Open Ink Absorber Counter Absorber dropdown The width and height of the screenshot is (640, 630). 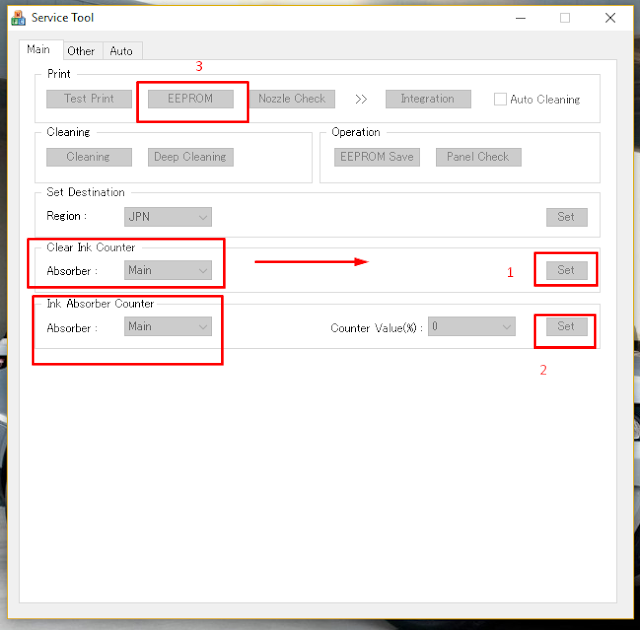tap(168, 326)
